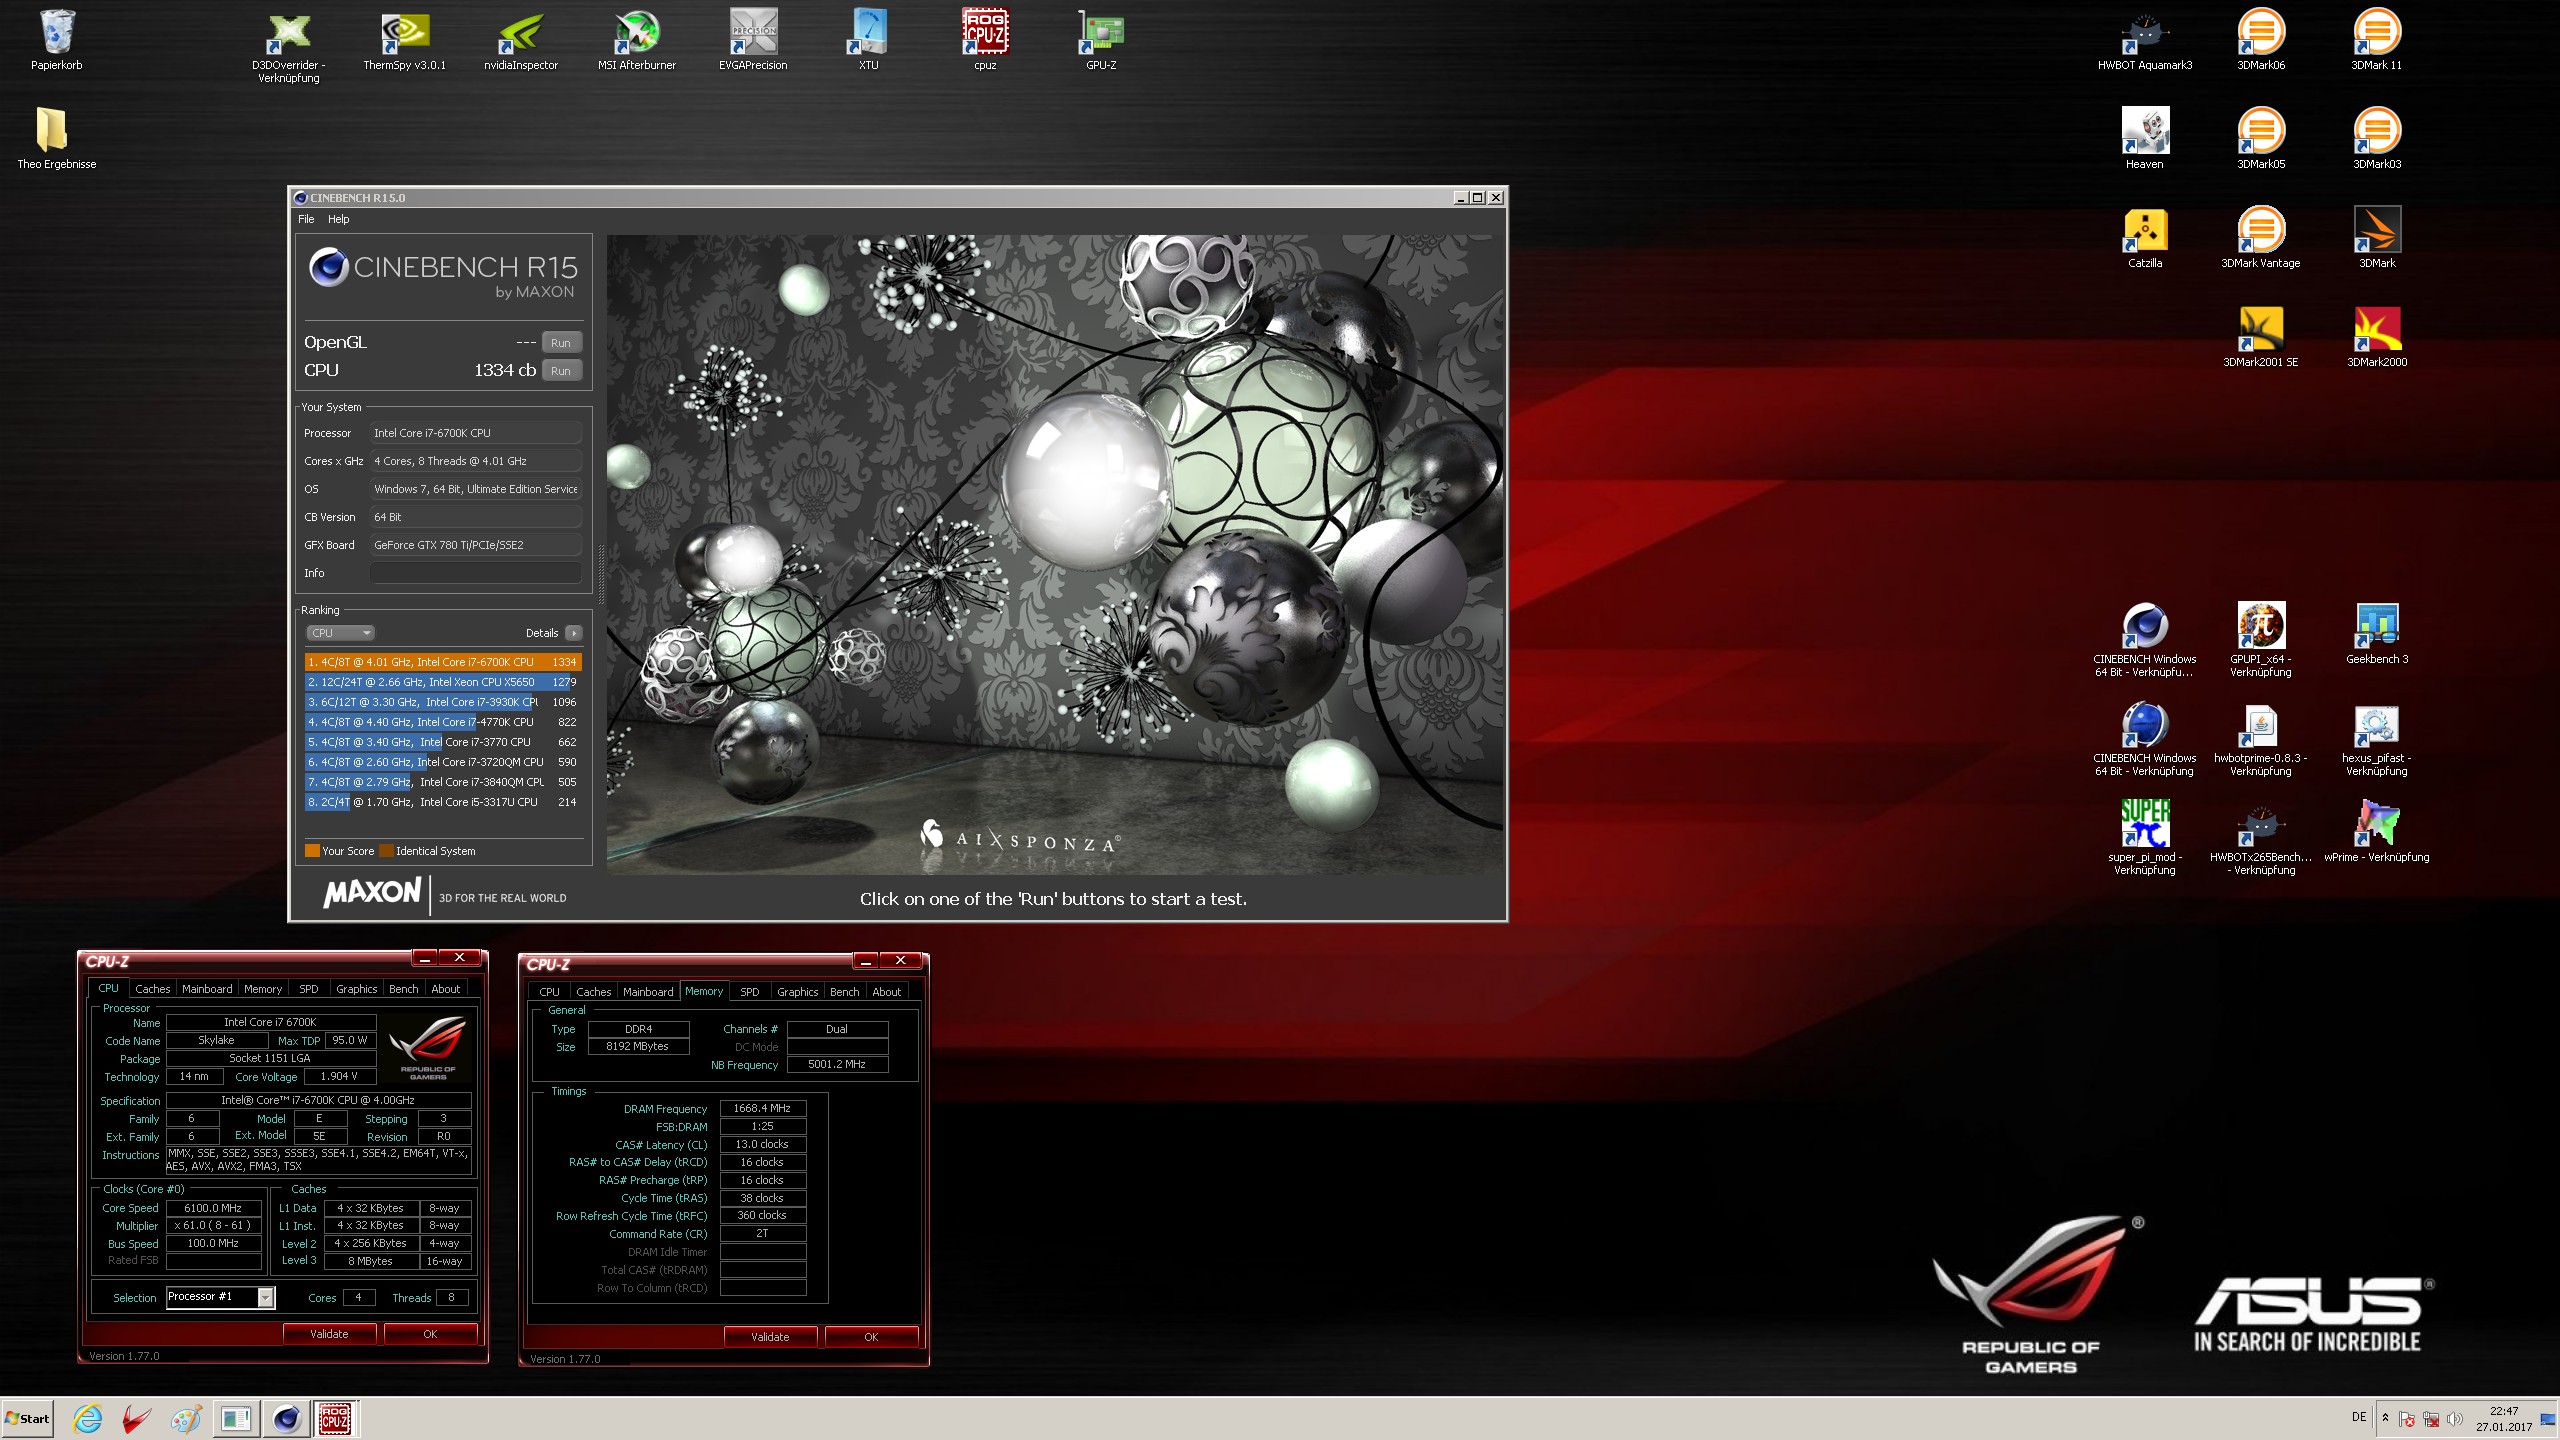
Task: Open the GPU-Z desktop icon
Action: pos(1101,40)
